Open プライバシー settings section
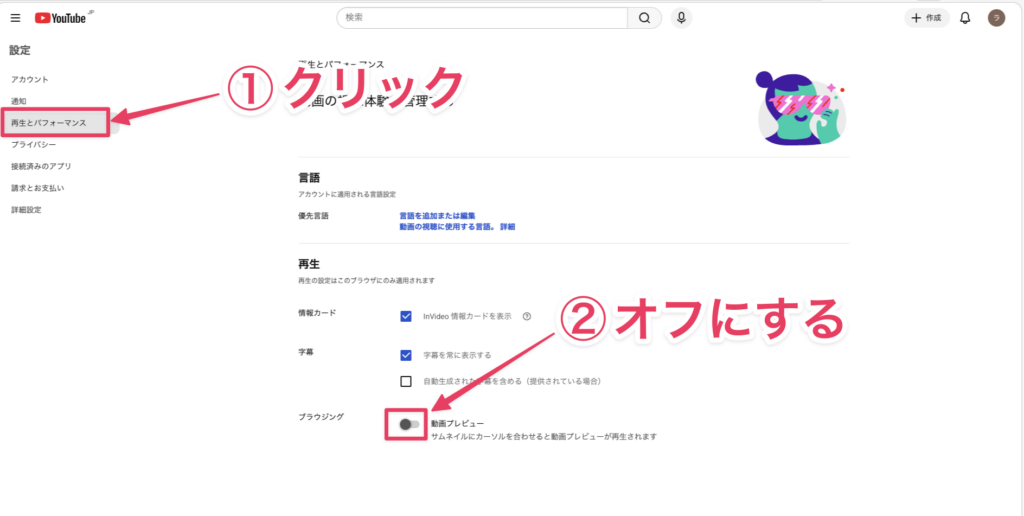This screenshot has width=1024, height=516. pyautogui.click(x=35, y=145)
